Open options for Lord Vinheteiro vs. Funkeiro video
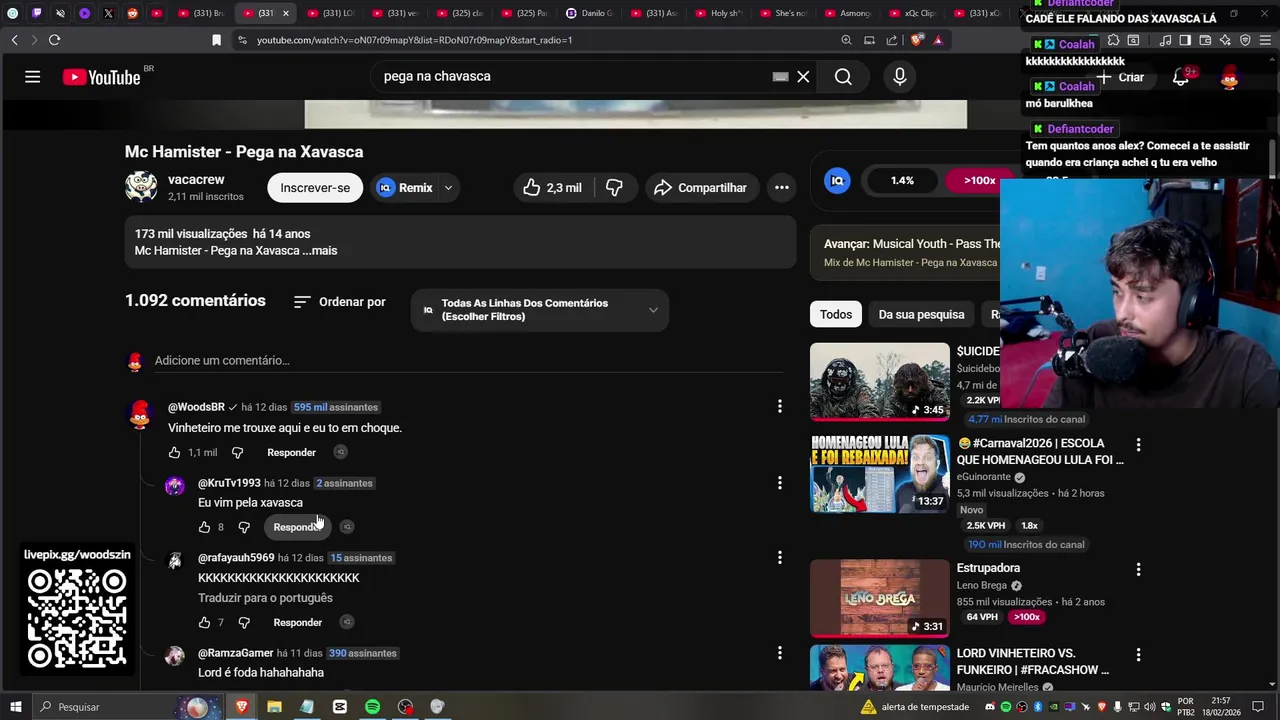 1138,654
